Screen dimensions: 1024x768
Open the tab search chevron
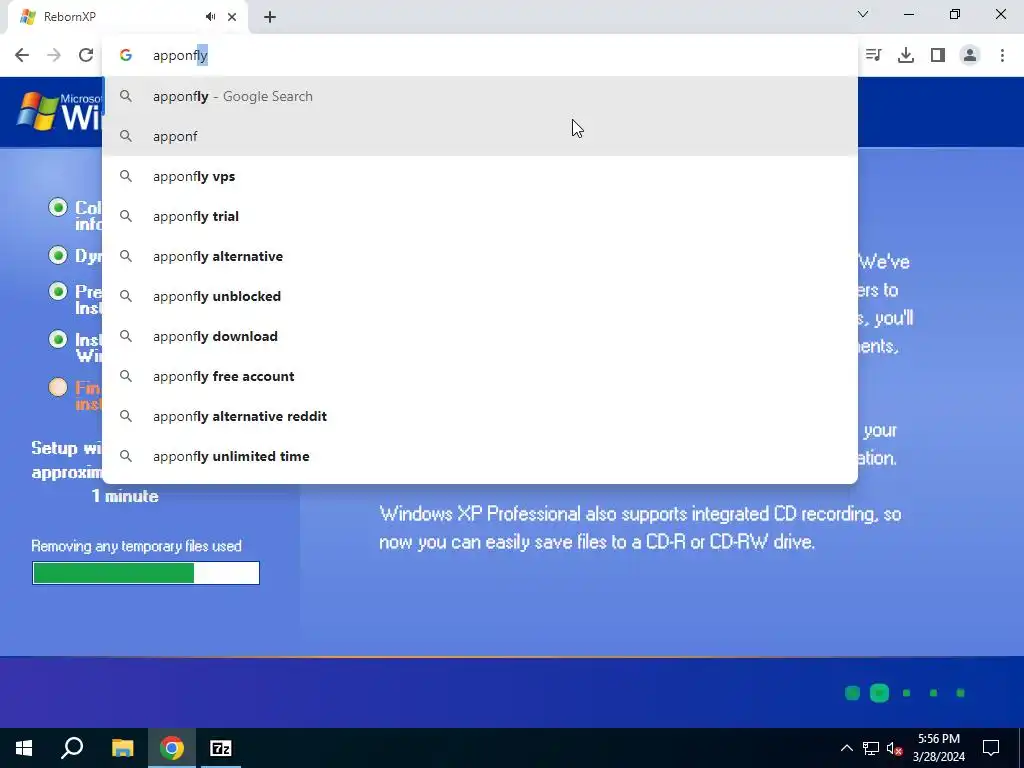[x=863, y=14]
